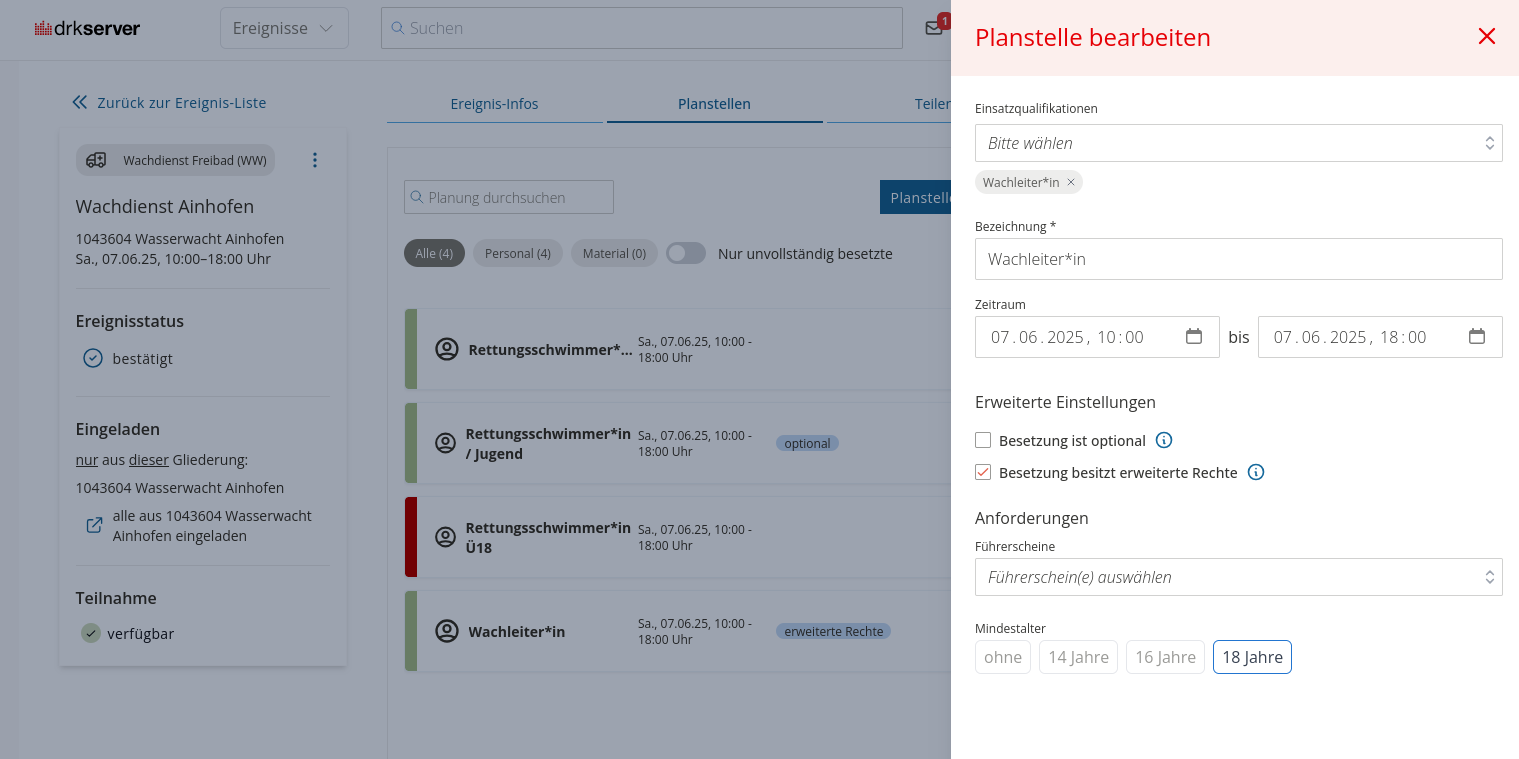Screen dimensions: 1519x759
Task: Click the person icon on the Wachleiter*in row
Action: click(445, 631)
